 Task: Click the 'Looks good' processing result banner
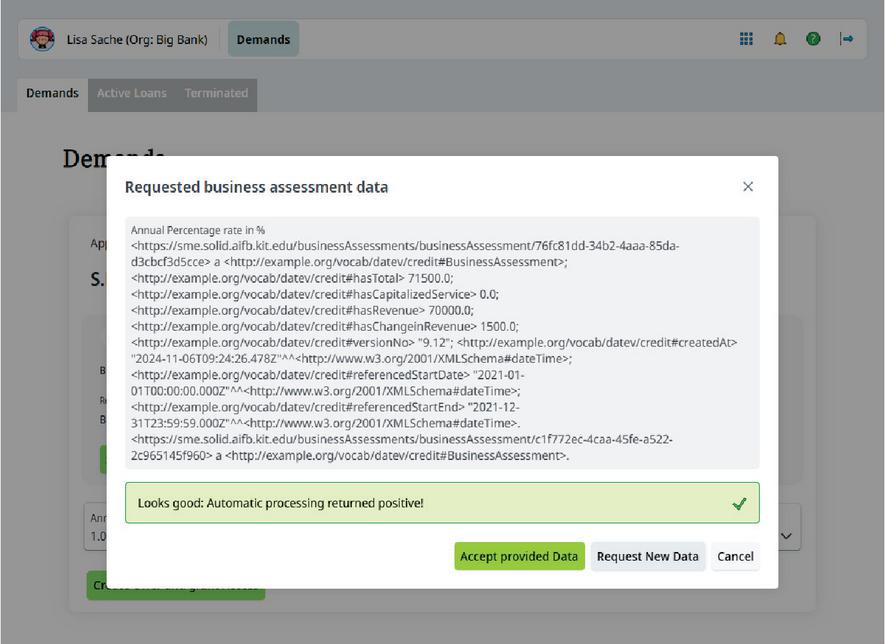pos(400,503)
